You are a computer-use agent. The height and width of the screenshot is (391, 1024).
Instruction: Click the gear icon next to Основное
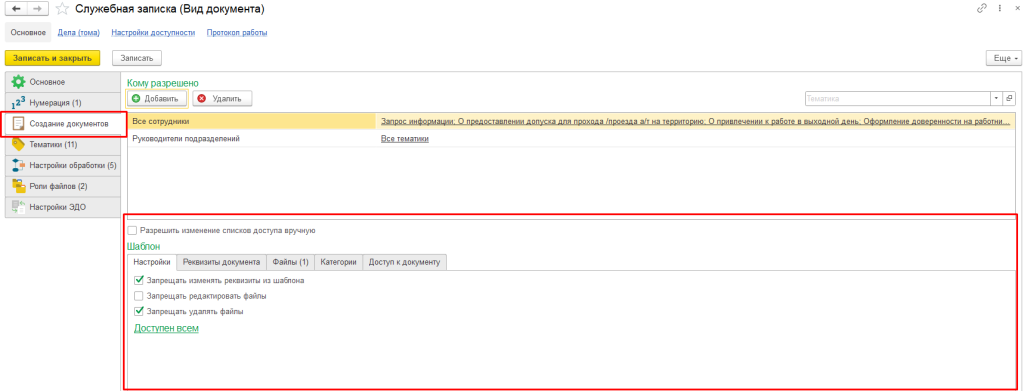18,82
